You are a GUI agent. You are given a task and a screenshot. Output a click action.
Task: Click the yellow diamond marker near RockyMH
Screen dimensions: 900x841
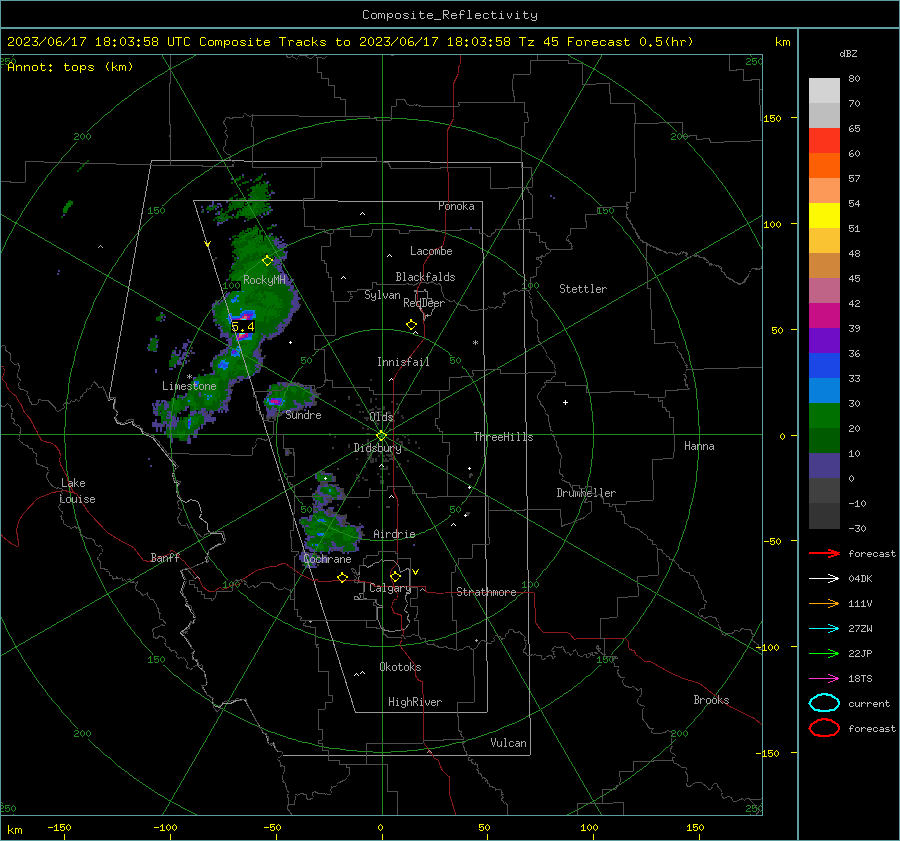tap(267, 261)
